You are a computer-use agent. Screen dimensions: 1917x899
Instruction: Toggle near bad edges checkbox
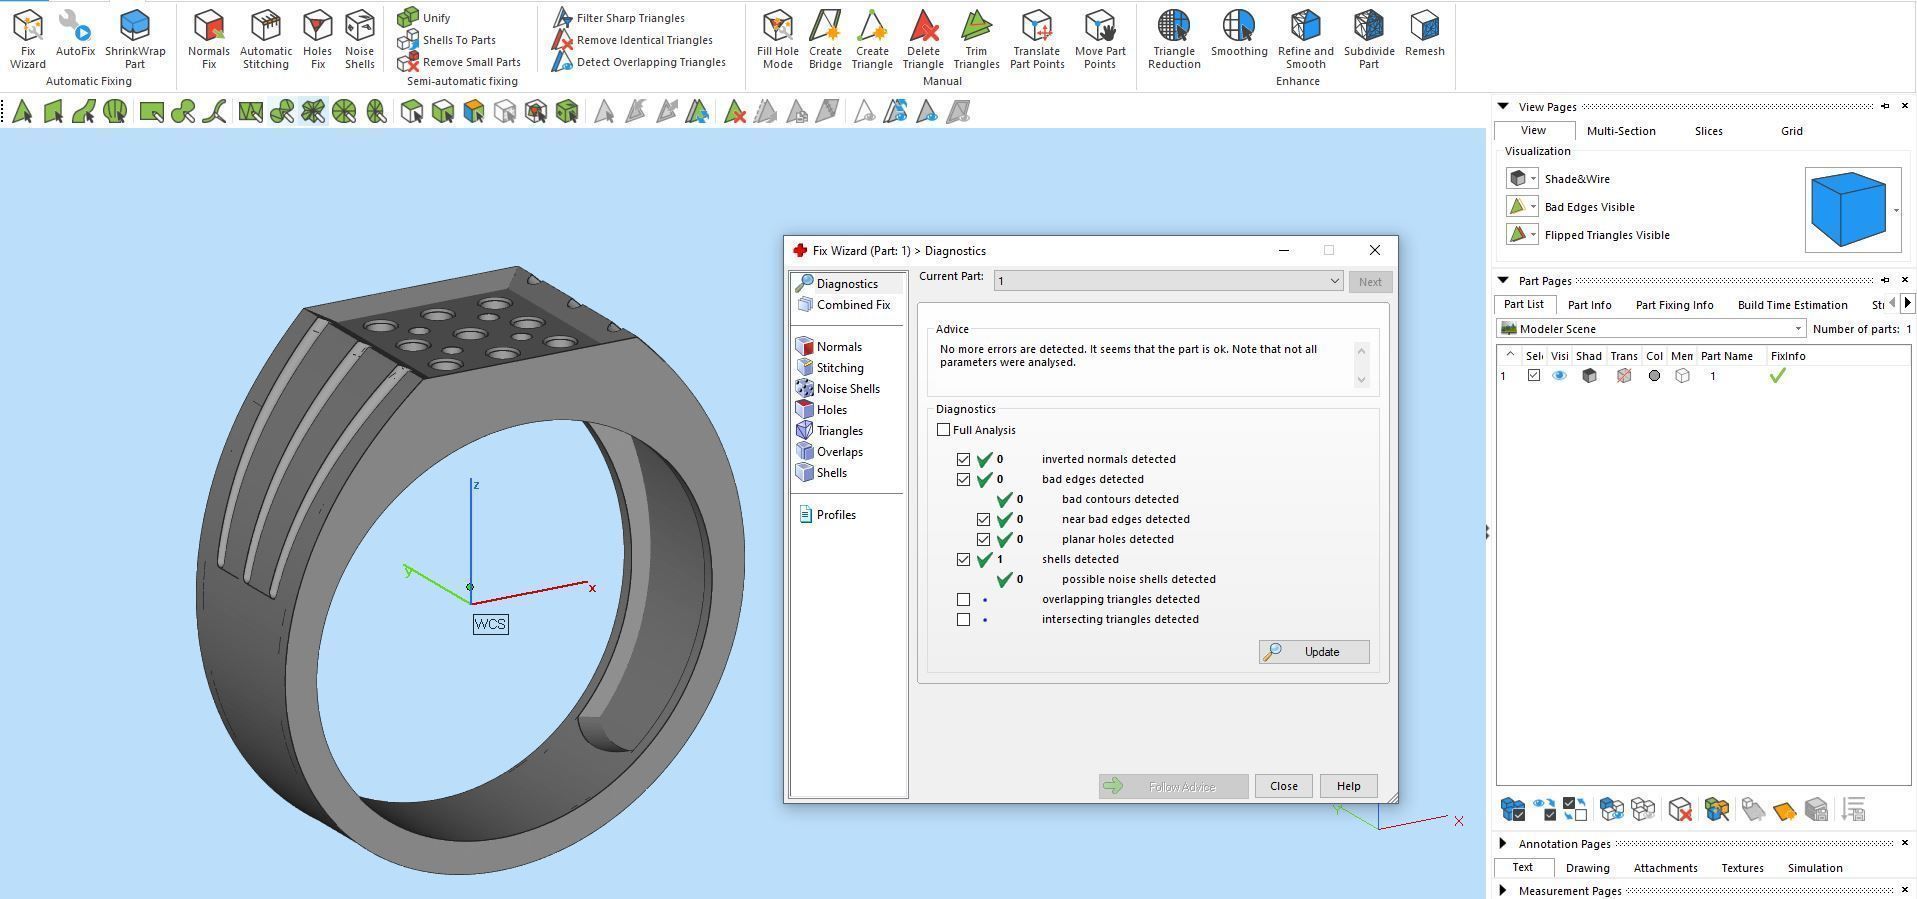pyautogui.click(x=983, y=519)
